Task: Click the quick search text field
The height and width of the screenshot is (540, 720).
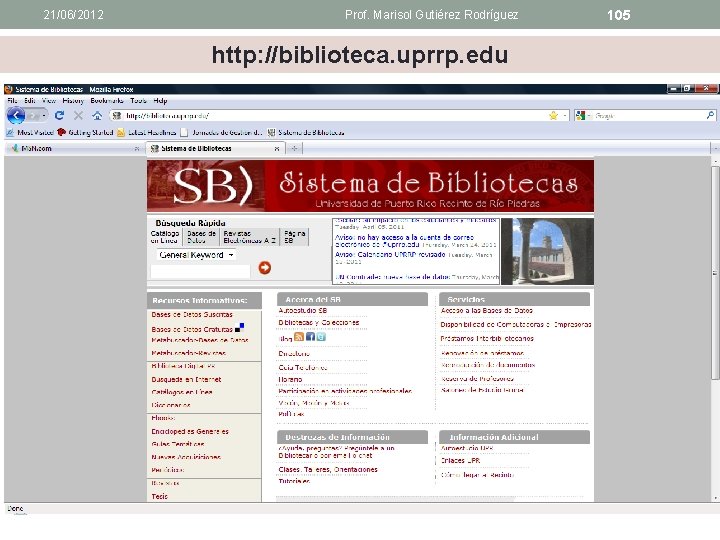Action: point(200,271)
